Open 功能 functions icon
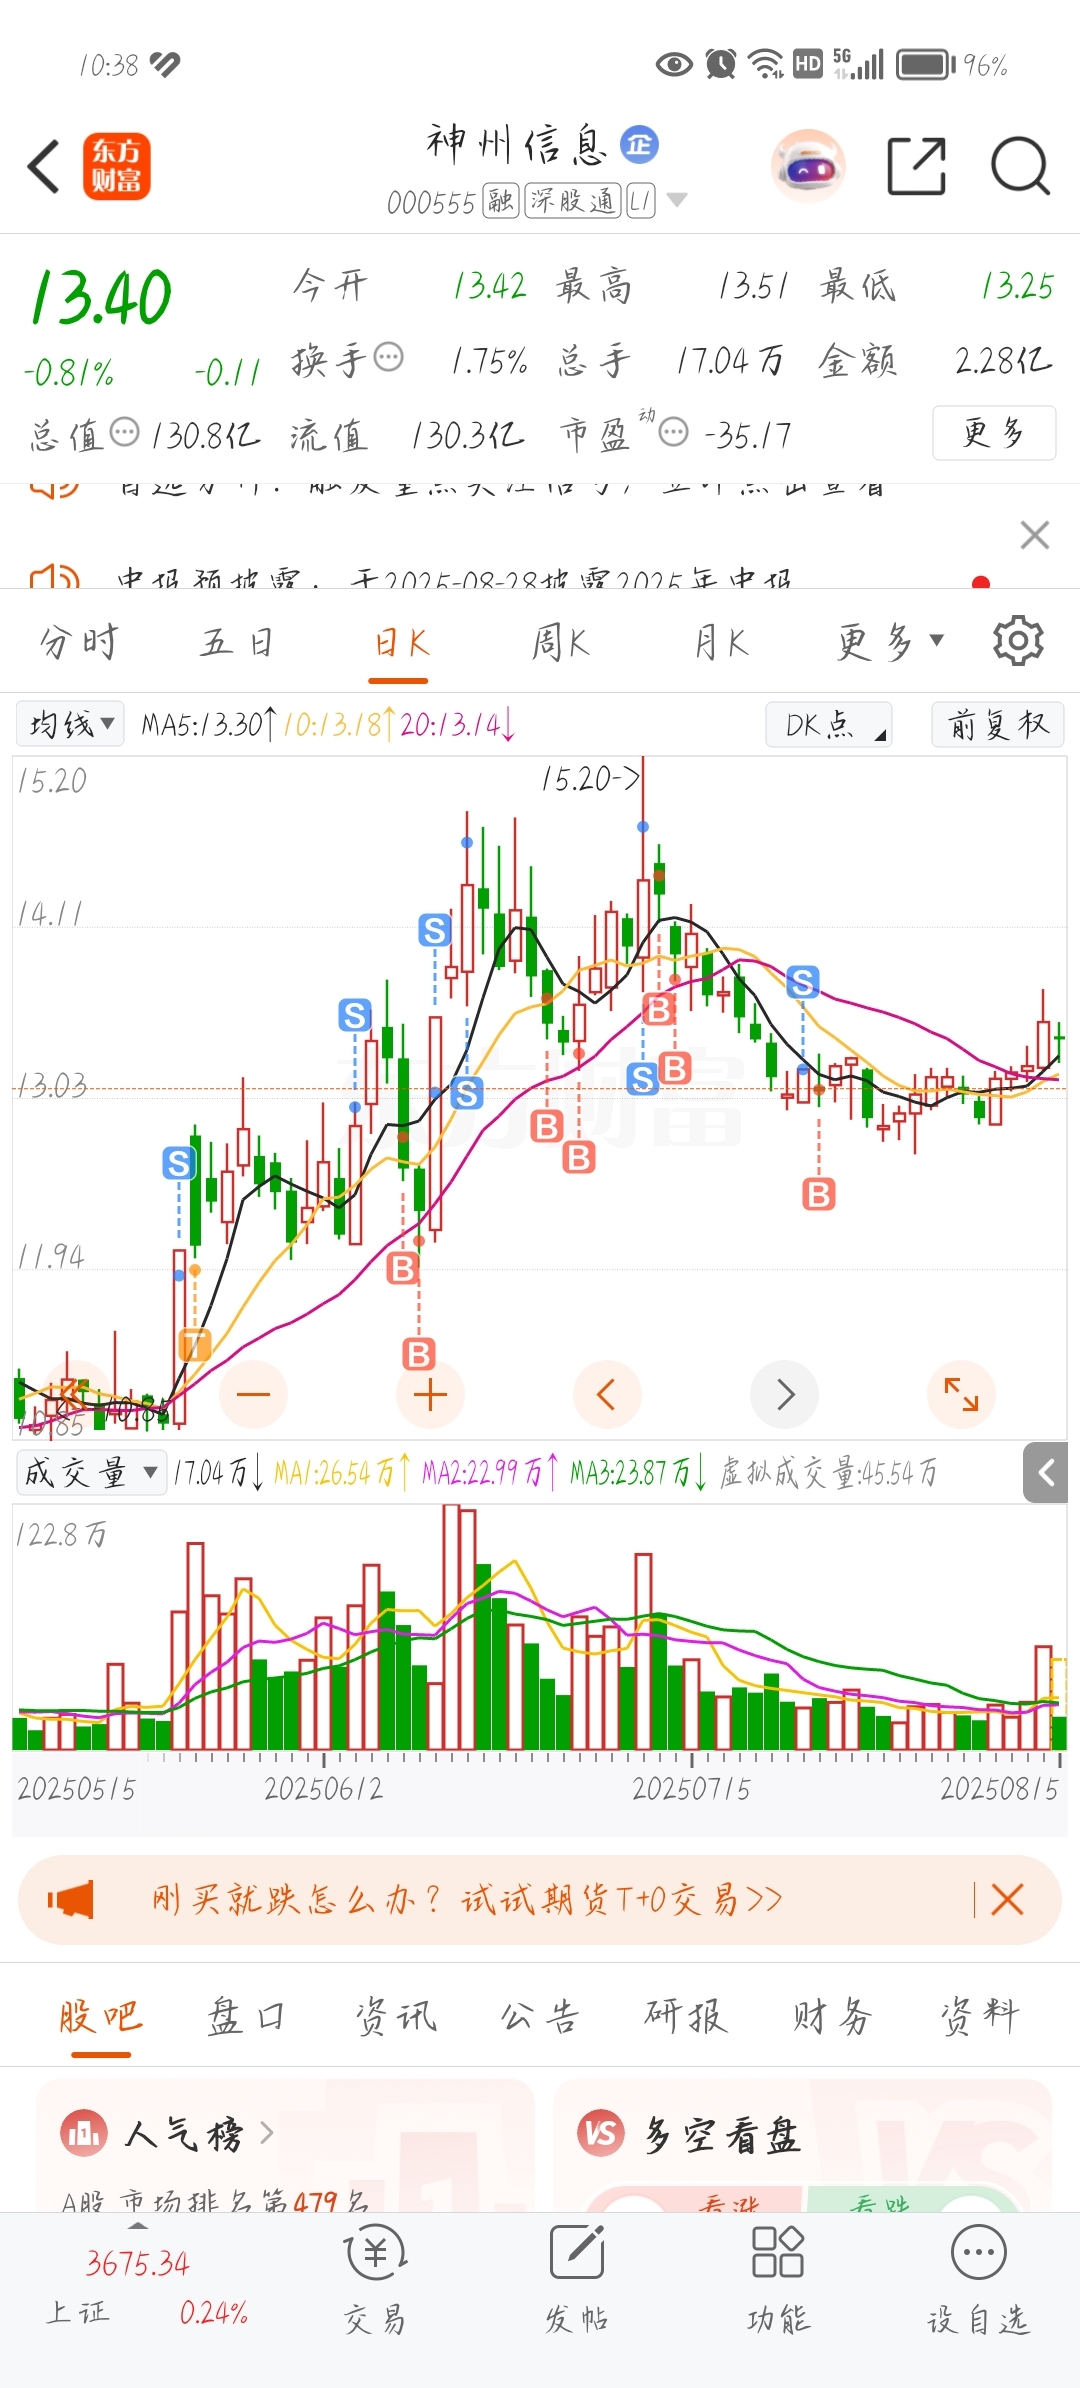This screenshot has height=2388, width=1080. pos(778,2281)
